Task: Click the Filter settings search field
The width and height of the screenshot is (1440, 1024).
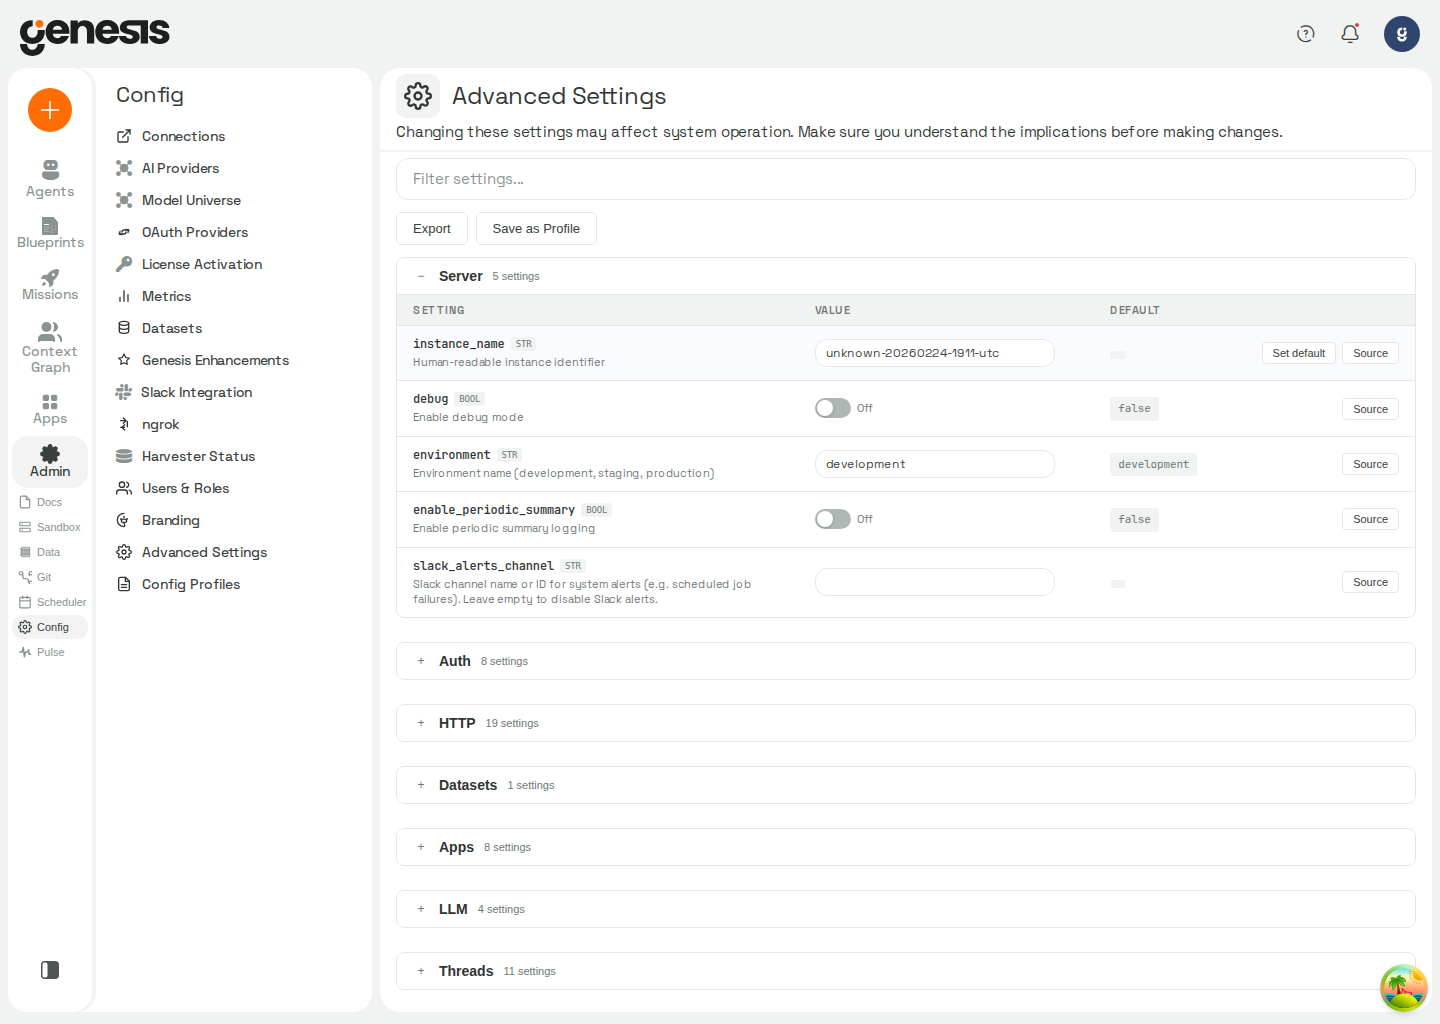Action: (x=905, y=179)
